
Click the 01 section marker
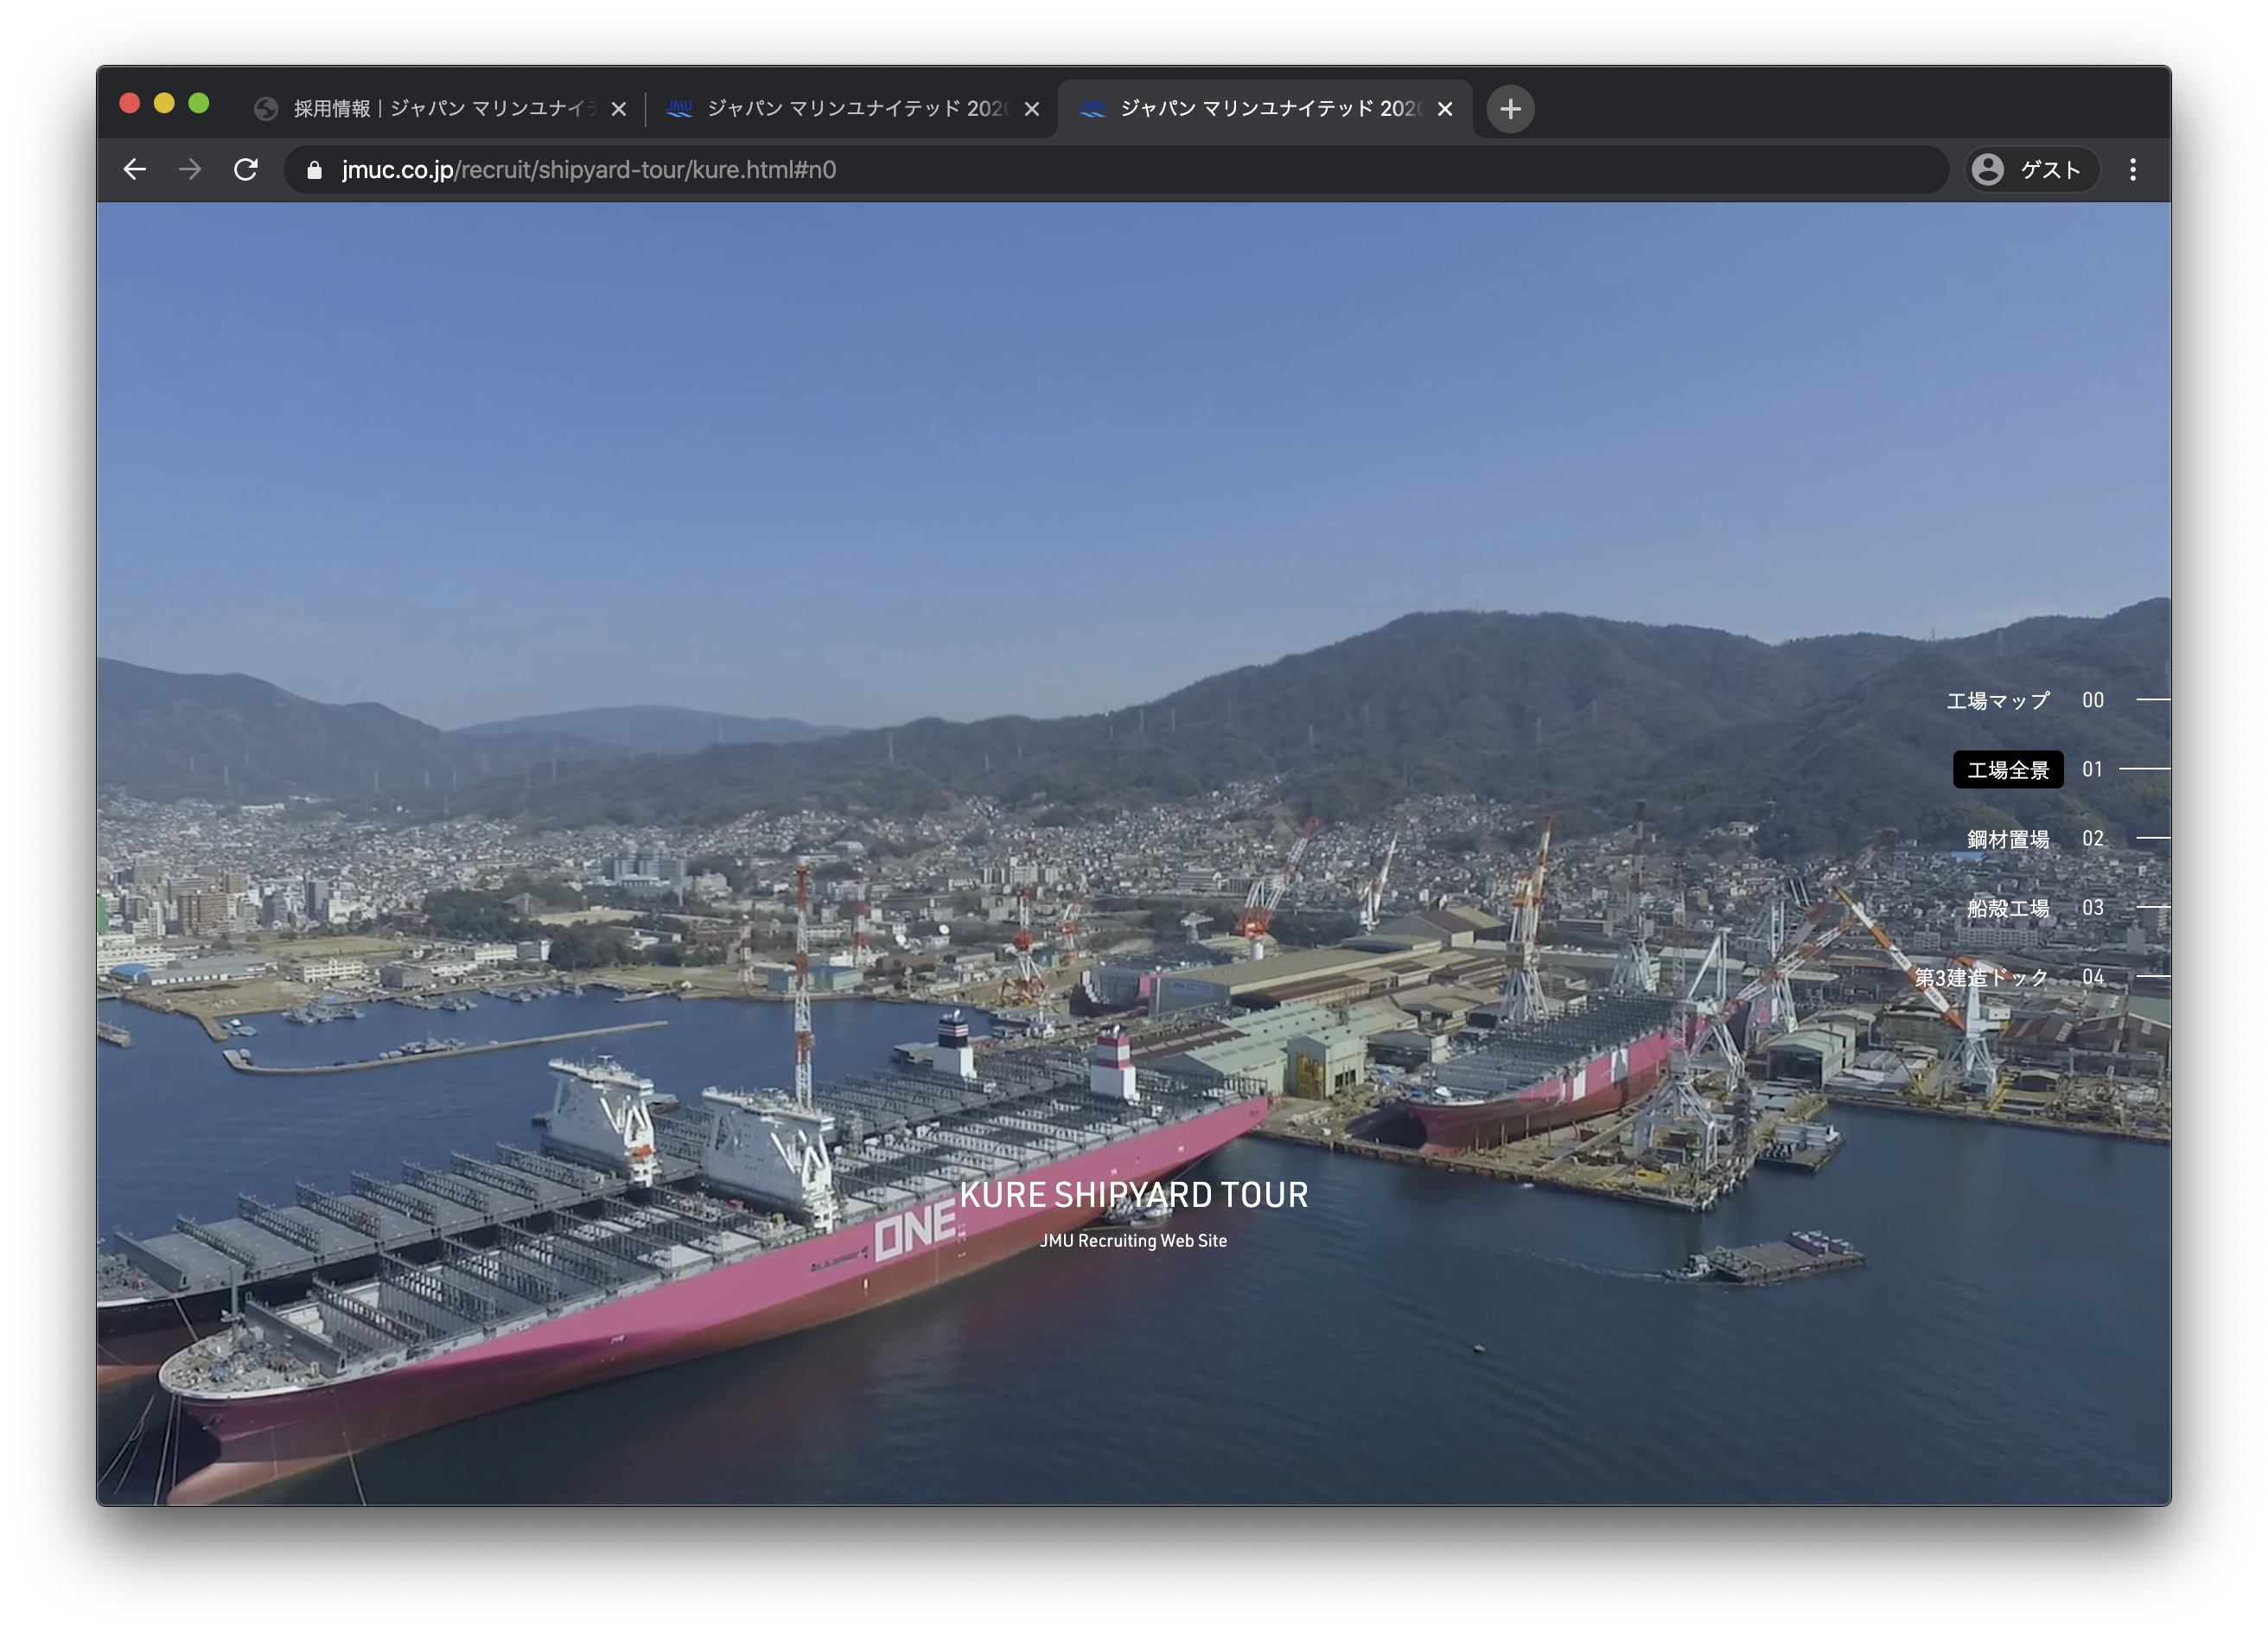tap(2093, 770)
